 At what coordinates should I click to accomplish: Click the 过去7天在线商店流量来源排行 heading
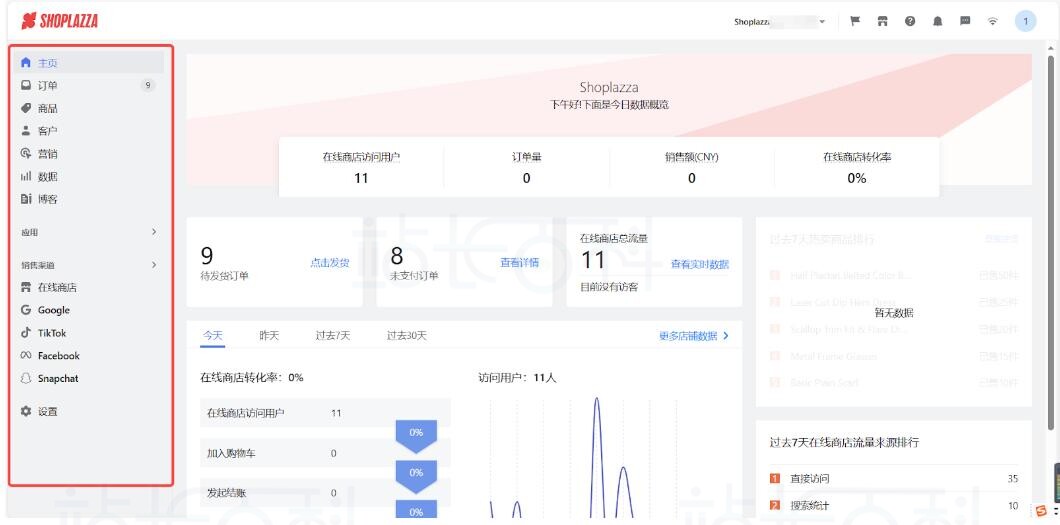(x=844, y=443)
